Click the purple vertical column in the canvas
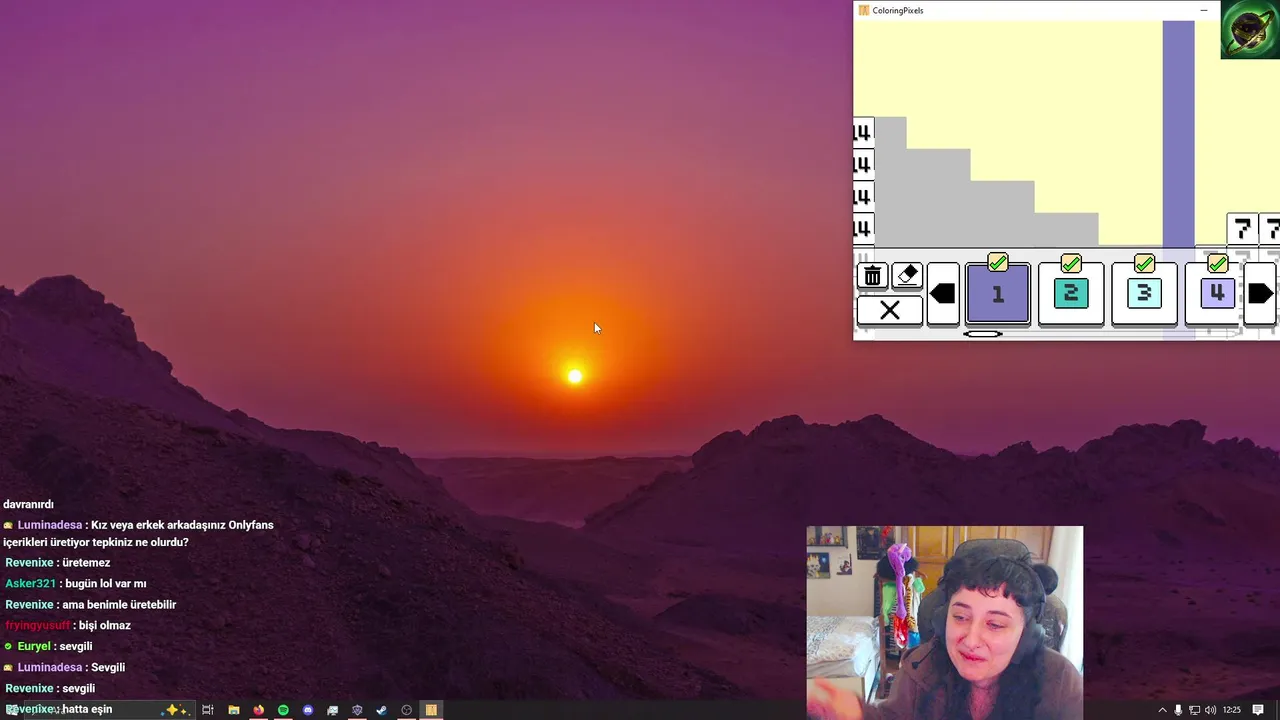Screen dimensions: 1280x720 coord(1178,134)
